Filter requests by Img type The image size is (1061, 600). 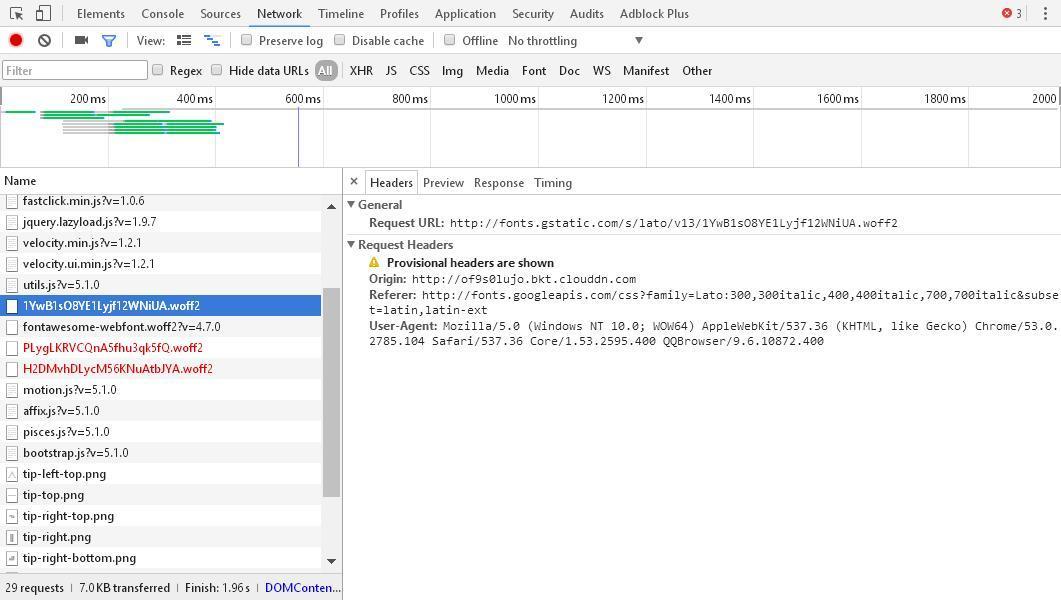tap(452, 70)
